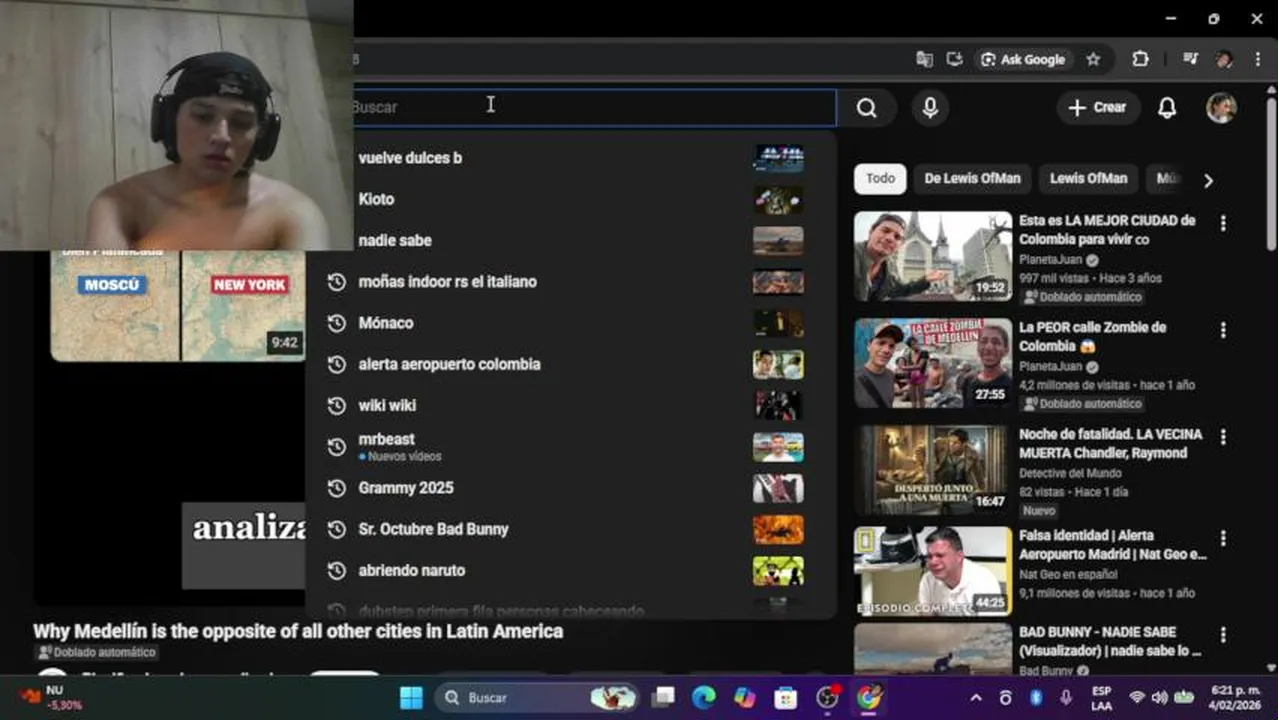Image resolution: width=1278 pixels, height=720 pixels.
Task: Open Task View from the taskbar
Action: (x=663, y=697)
